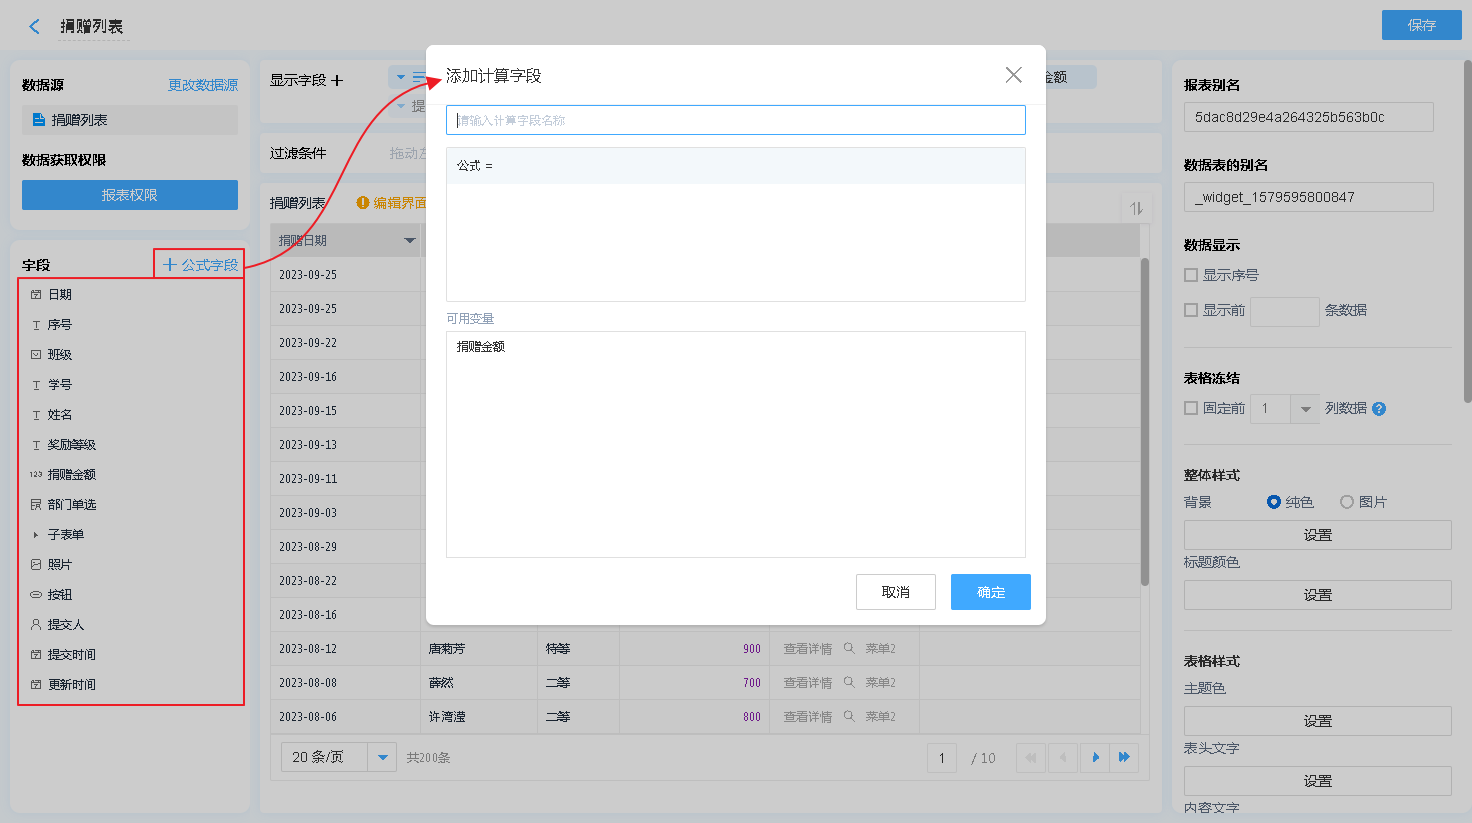The image size is (1472, 823).
Task: Open the freeze column count dropdown
Action: click(1304, 409)
